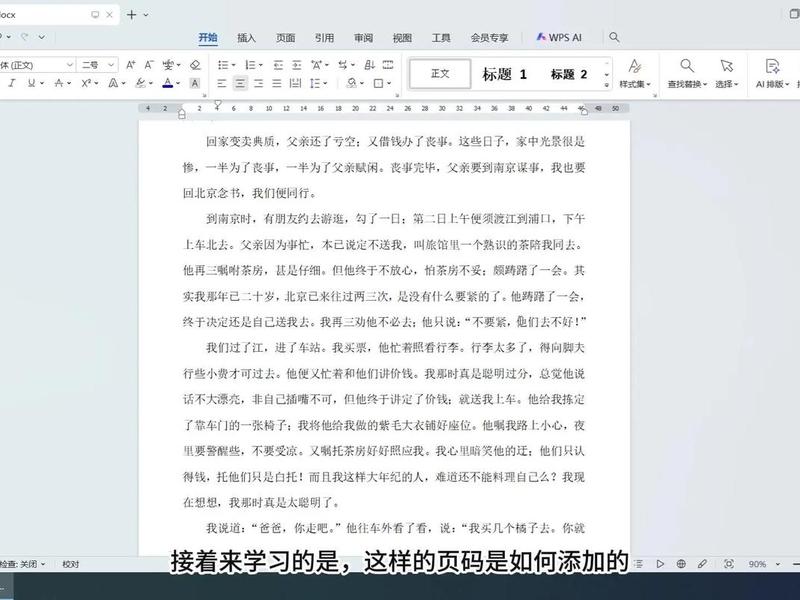The height and width of the screenshot is (600, 800).
Task: Click the horizontal ruler first-line indent marker
Action: 218,105
